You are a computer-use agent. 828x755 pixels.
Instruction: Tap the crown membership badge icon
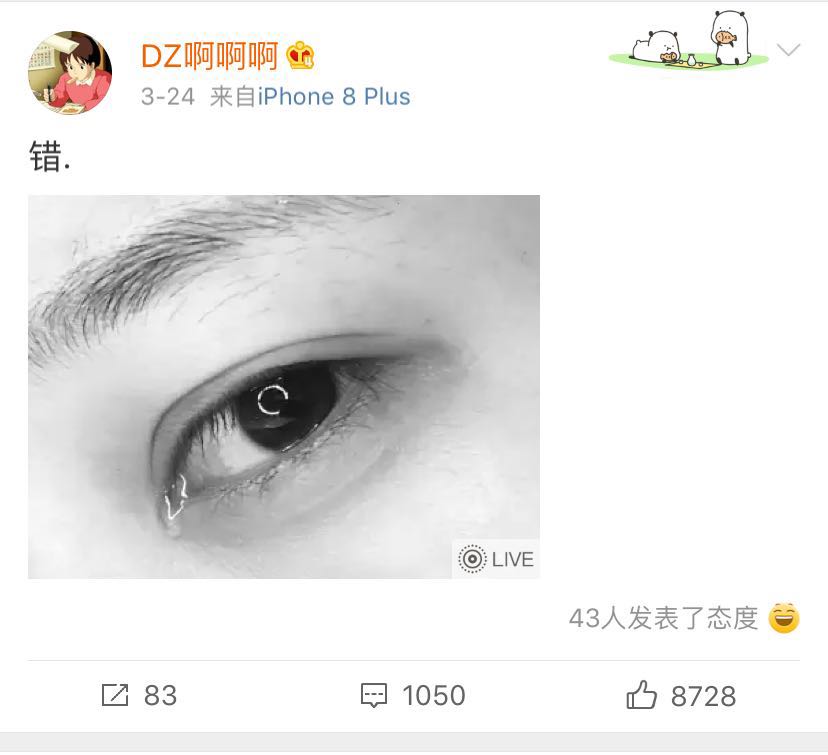coord(300,55)
